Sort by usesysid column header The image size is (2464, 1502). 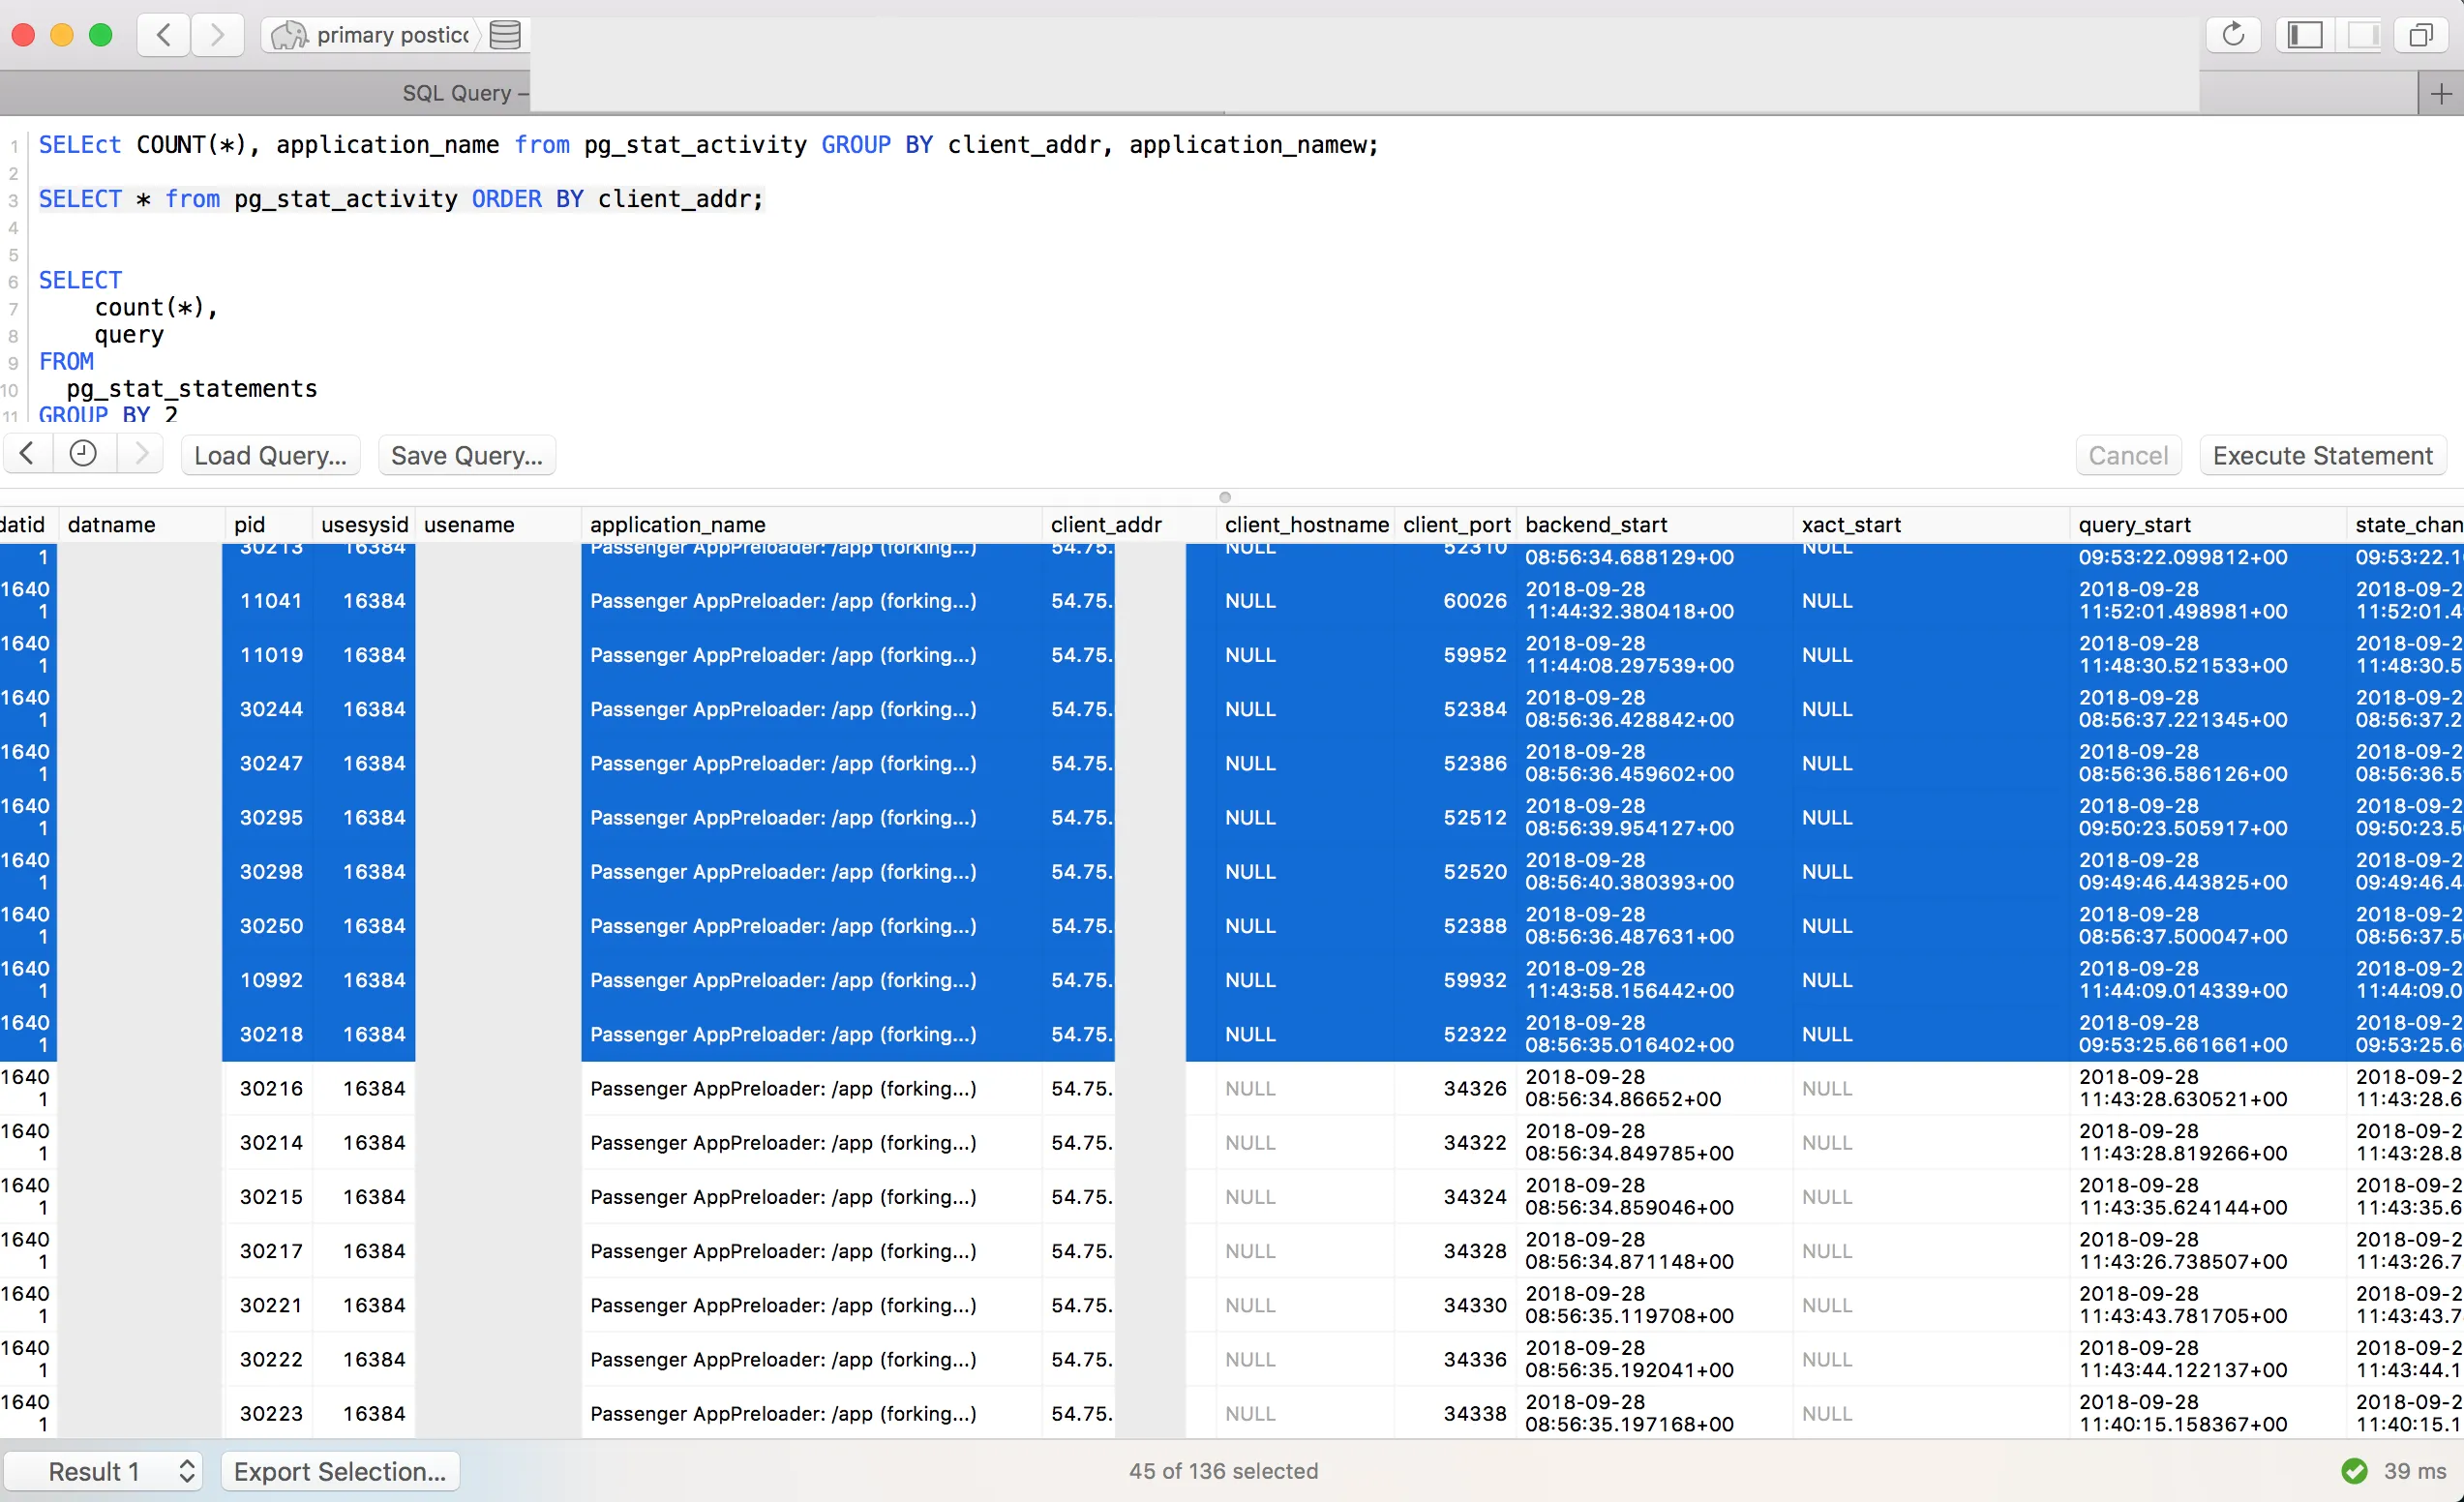(364, 524)
